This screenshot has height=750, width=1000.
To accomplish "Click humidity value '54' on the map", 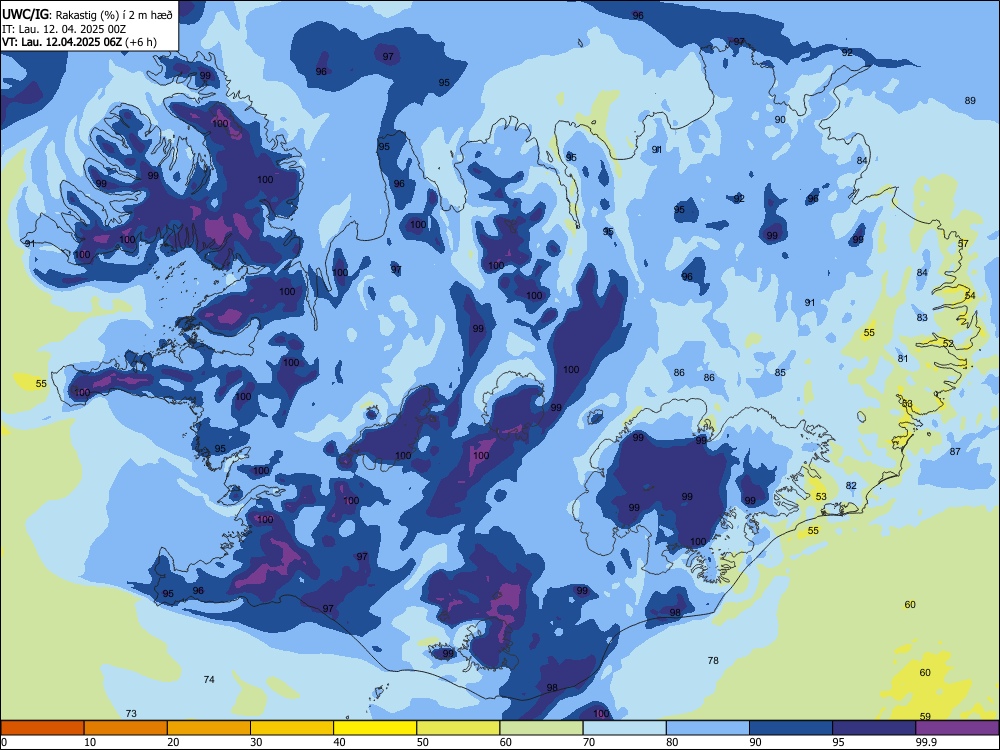I will [x=970, y=295].
